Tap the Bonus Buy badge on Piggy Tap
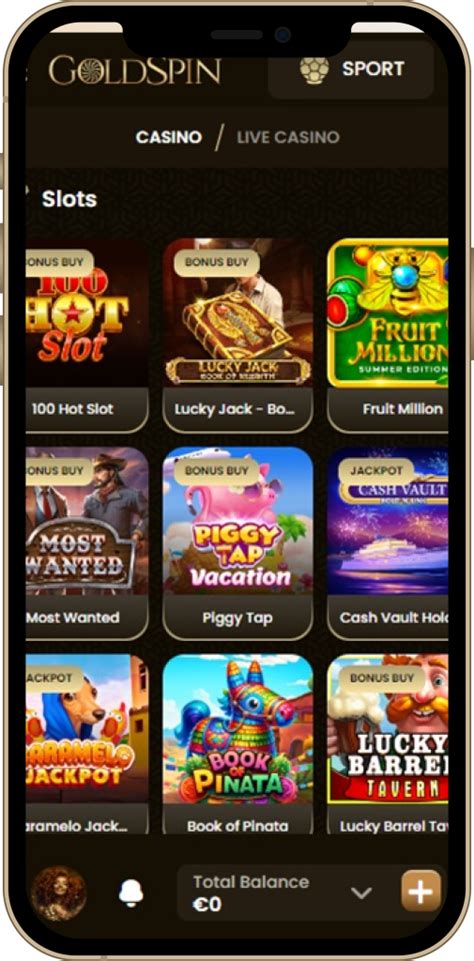Screen dimensions: 474x961 (216, 471)
